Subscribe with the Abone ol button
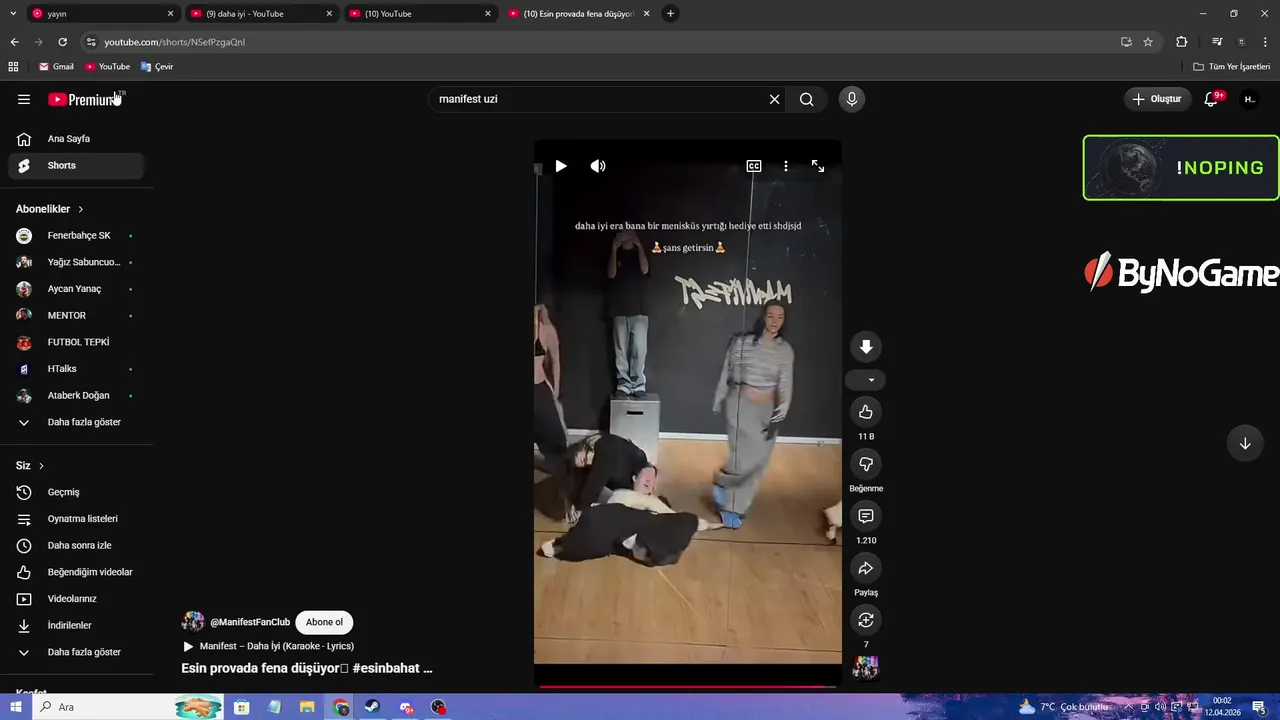This screenshot has width=1280, height=720. click(x=324, y=622)
